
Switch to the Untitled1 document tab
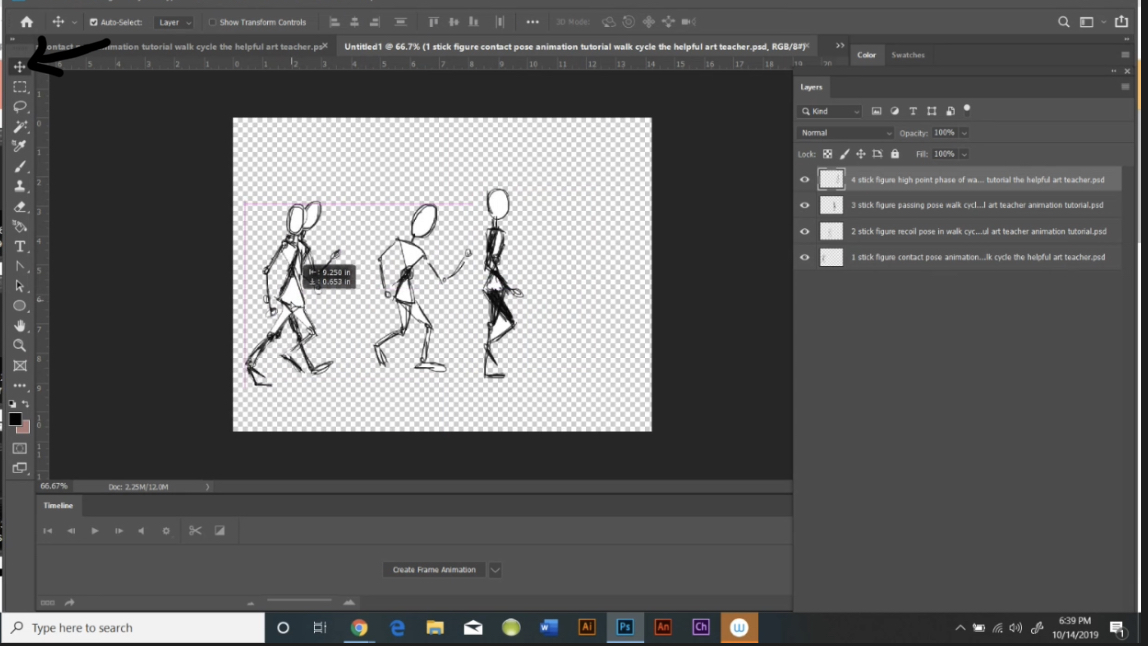click(500, 46)
